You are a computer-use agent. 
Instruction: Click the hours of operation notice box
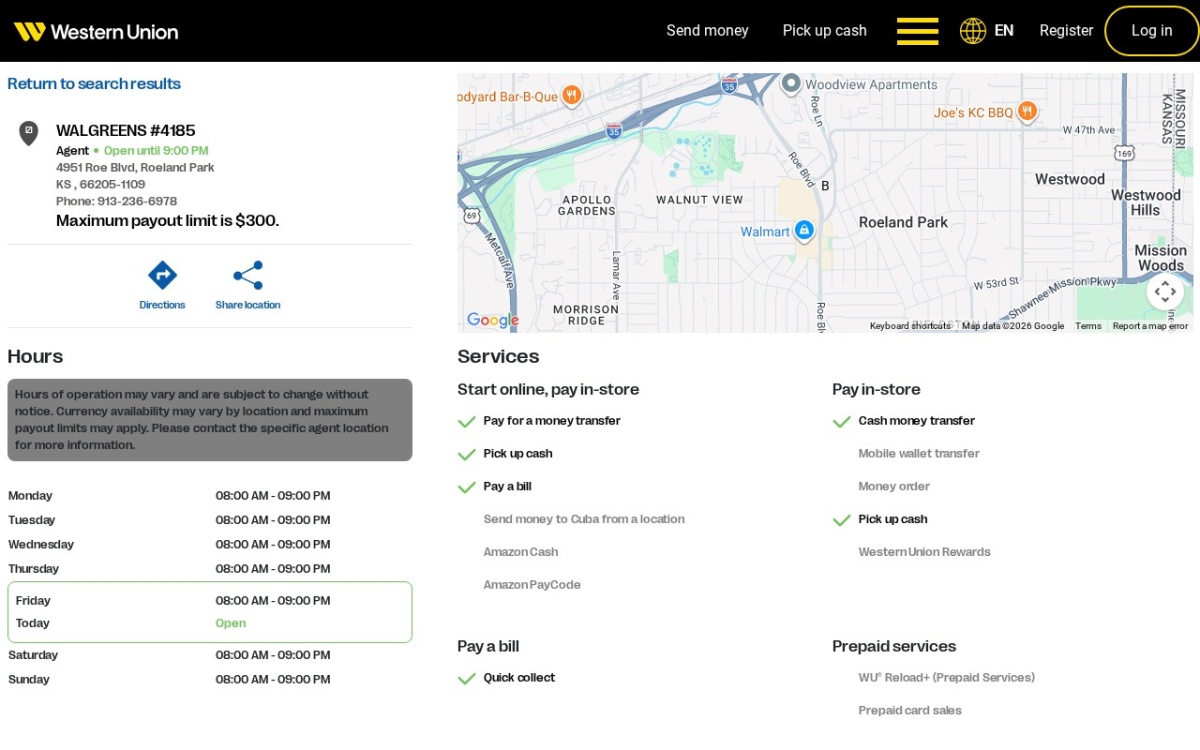210,420
